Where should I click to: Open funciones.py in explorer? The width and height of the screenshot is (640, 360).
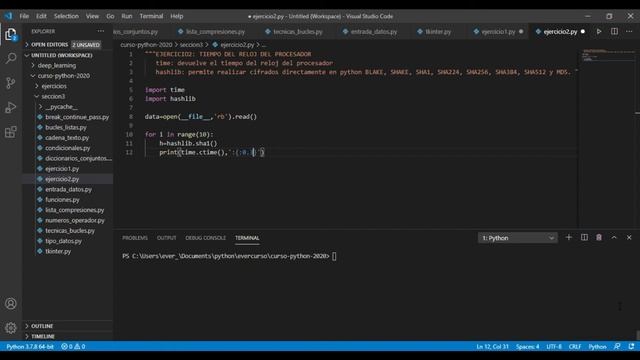click(67, 200)
